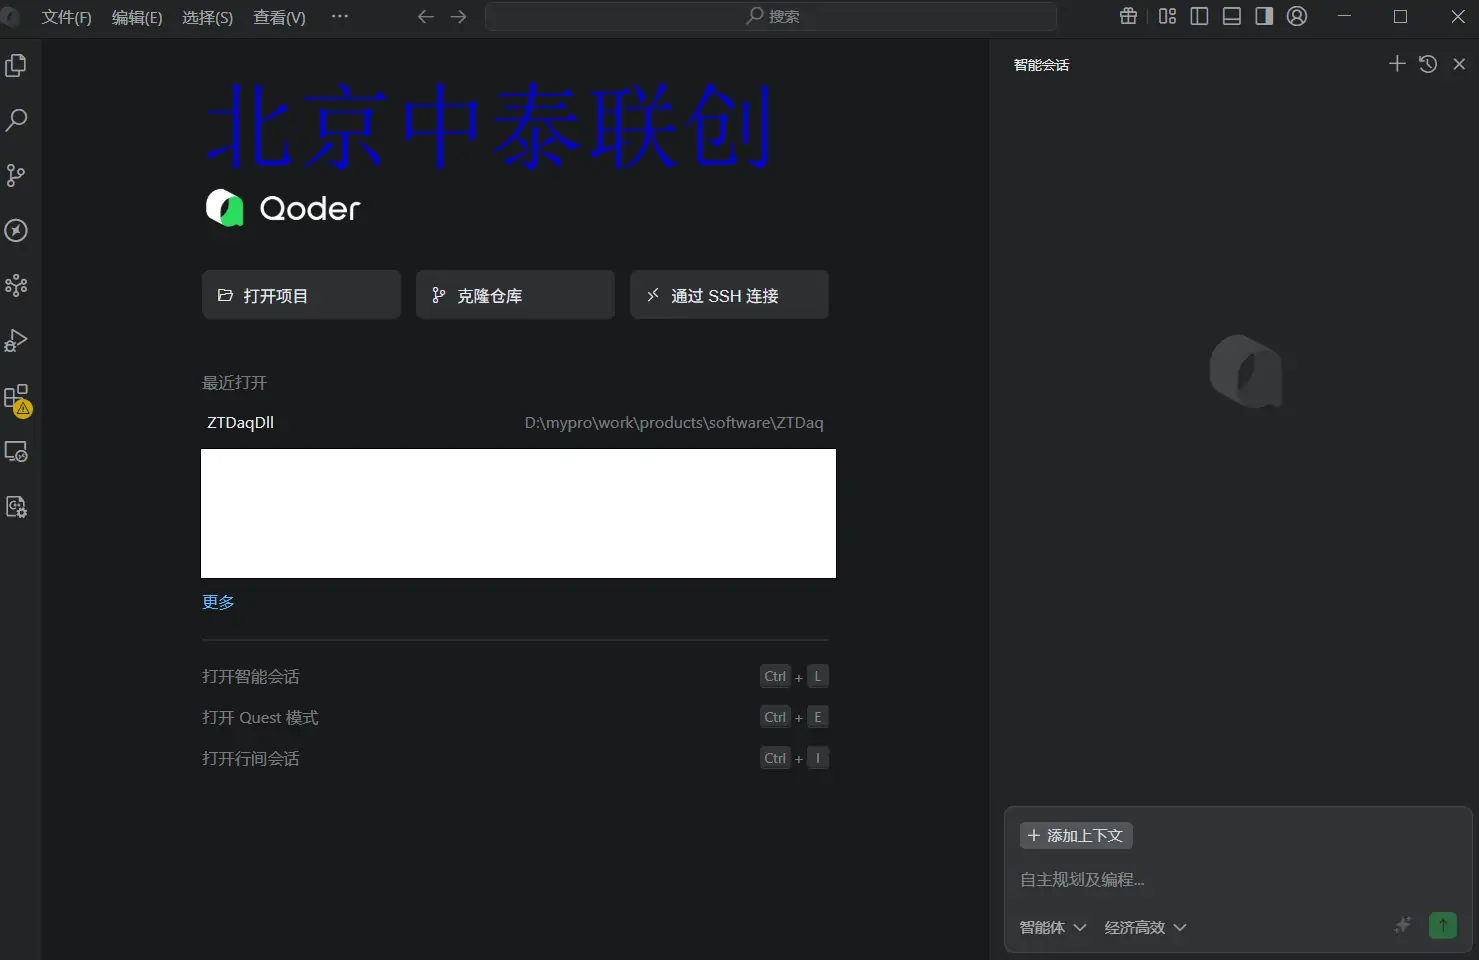Open the 经济高效 model dropdown
1479x960 pixels.
coord(1144,927)
